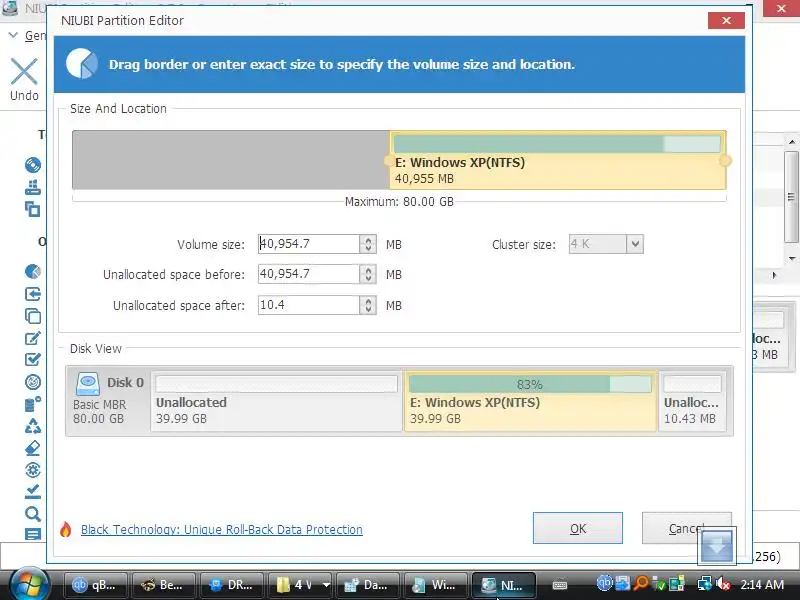The height and width of the screenshot is (600, 800).
Task: Open the Black Technology Roll-Back Data Protection link
Action: [221, 530]
